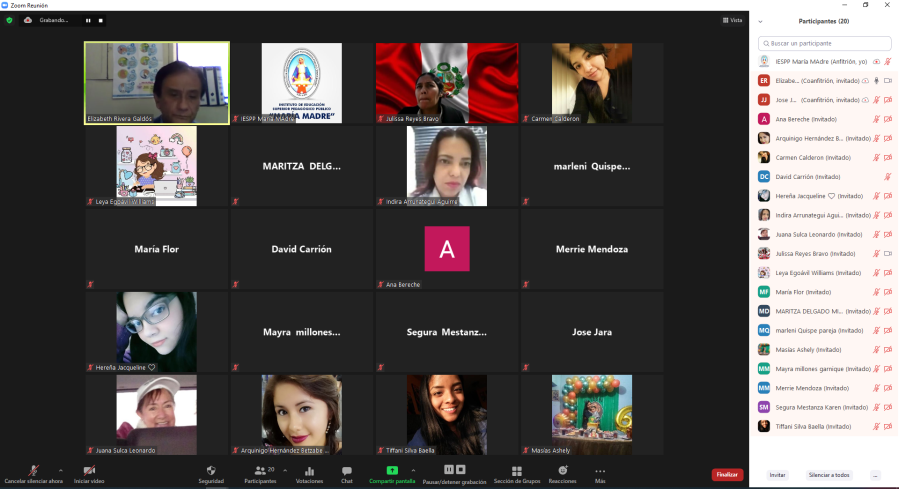899x489 pixels.
Task: Click the green Compartir pantalla icon
Action: 392,470
